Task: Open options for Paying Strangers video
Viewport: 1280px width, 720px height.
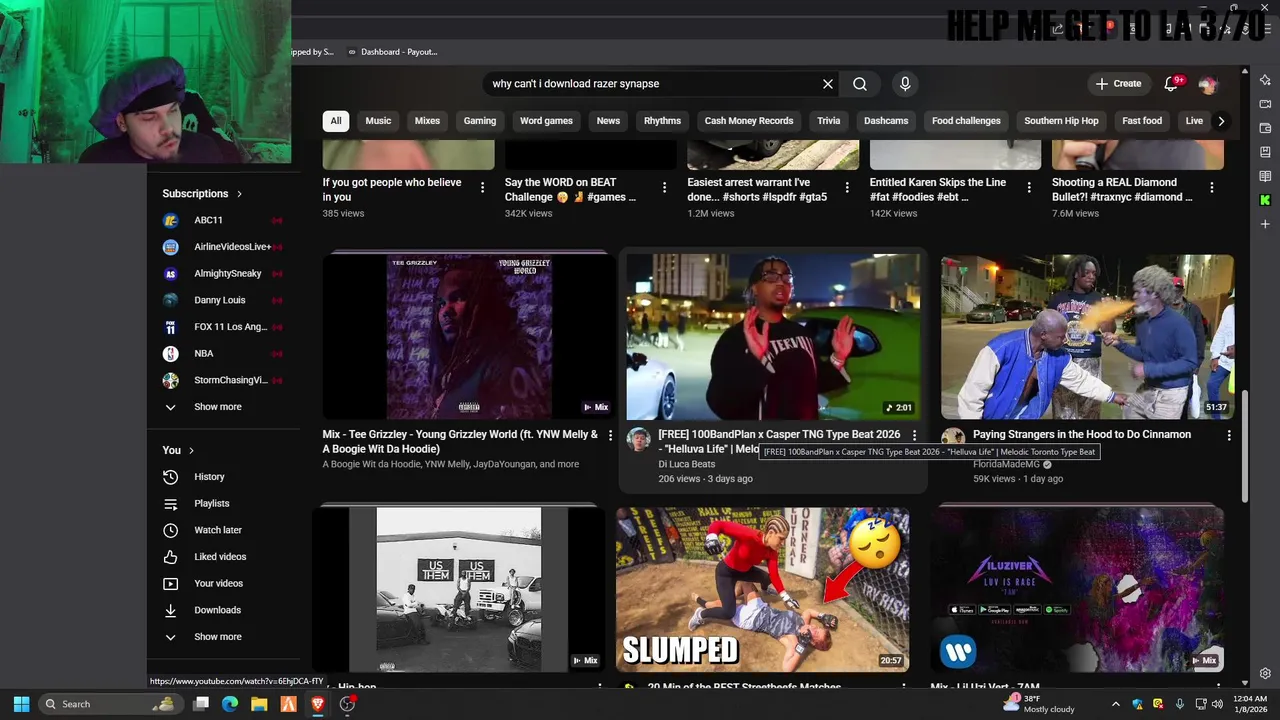Action: [1229, 436]
